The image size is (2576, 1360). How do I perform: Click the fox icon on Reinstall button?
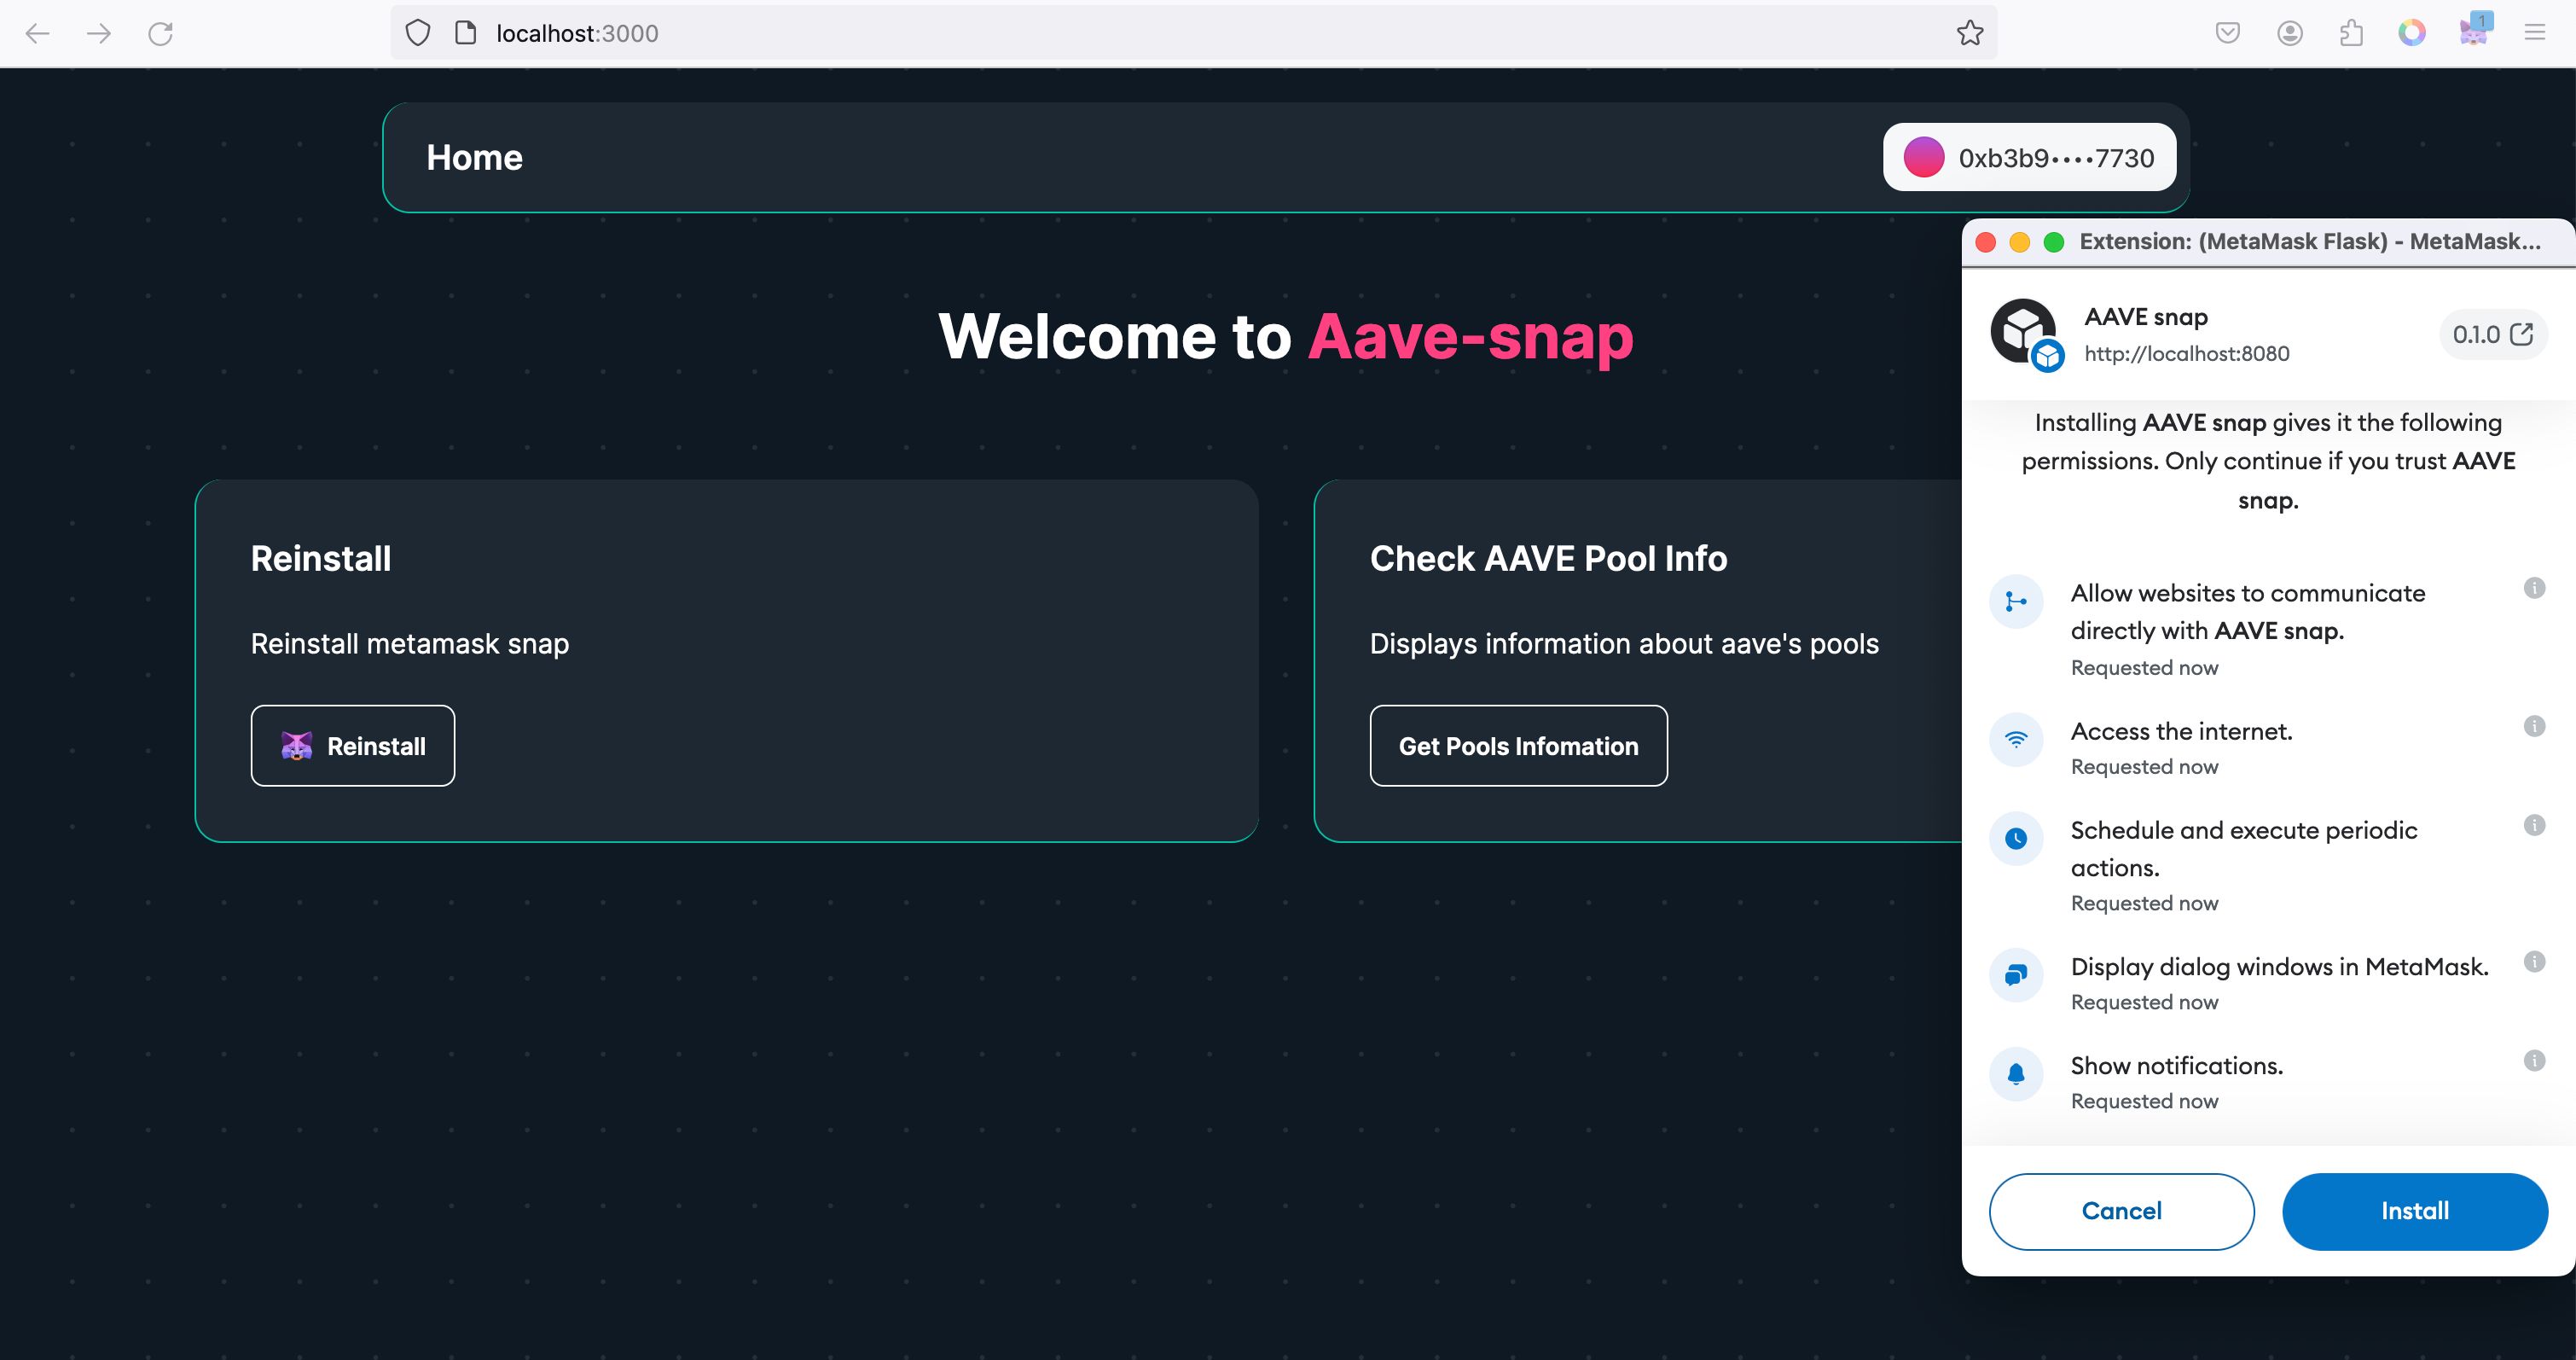[x=297, y=746]
